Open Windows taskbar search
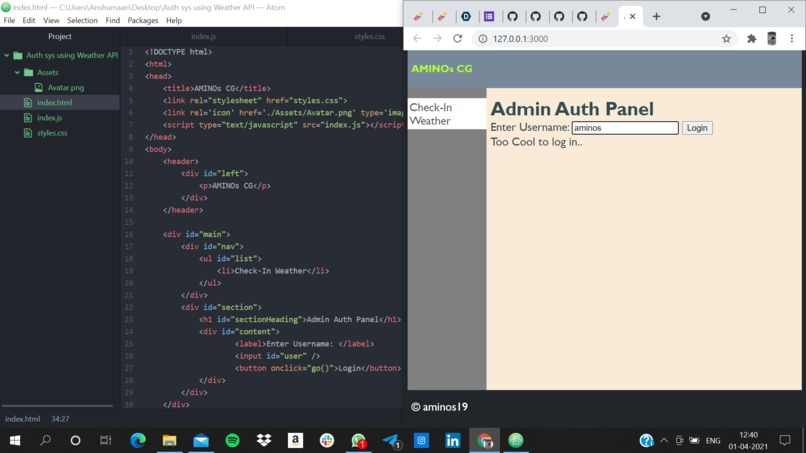The image size is (806, 453). tap(45, 441)
